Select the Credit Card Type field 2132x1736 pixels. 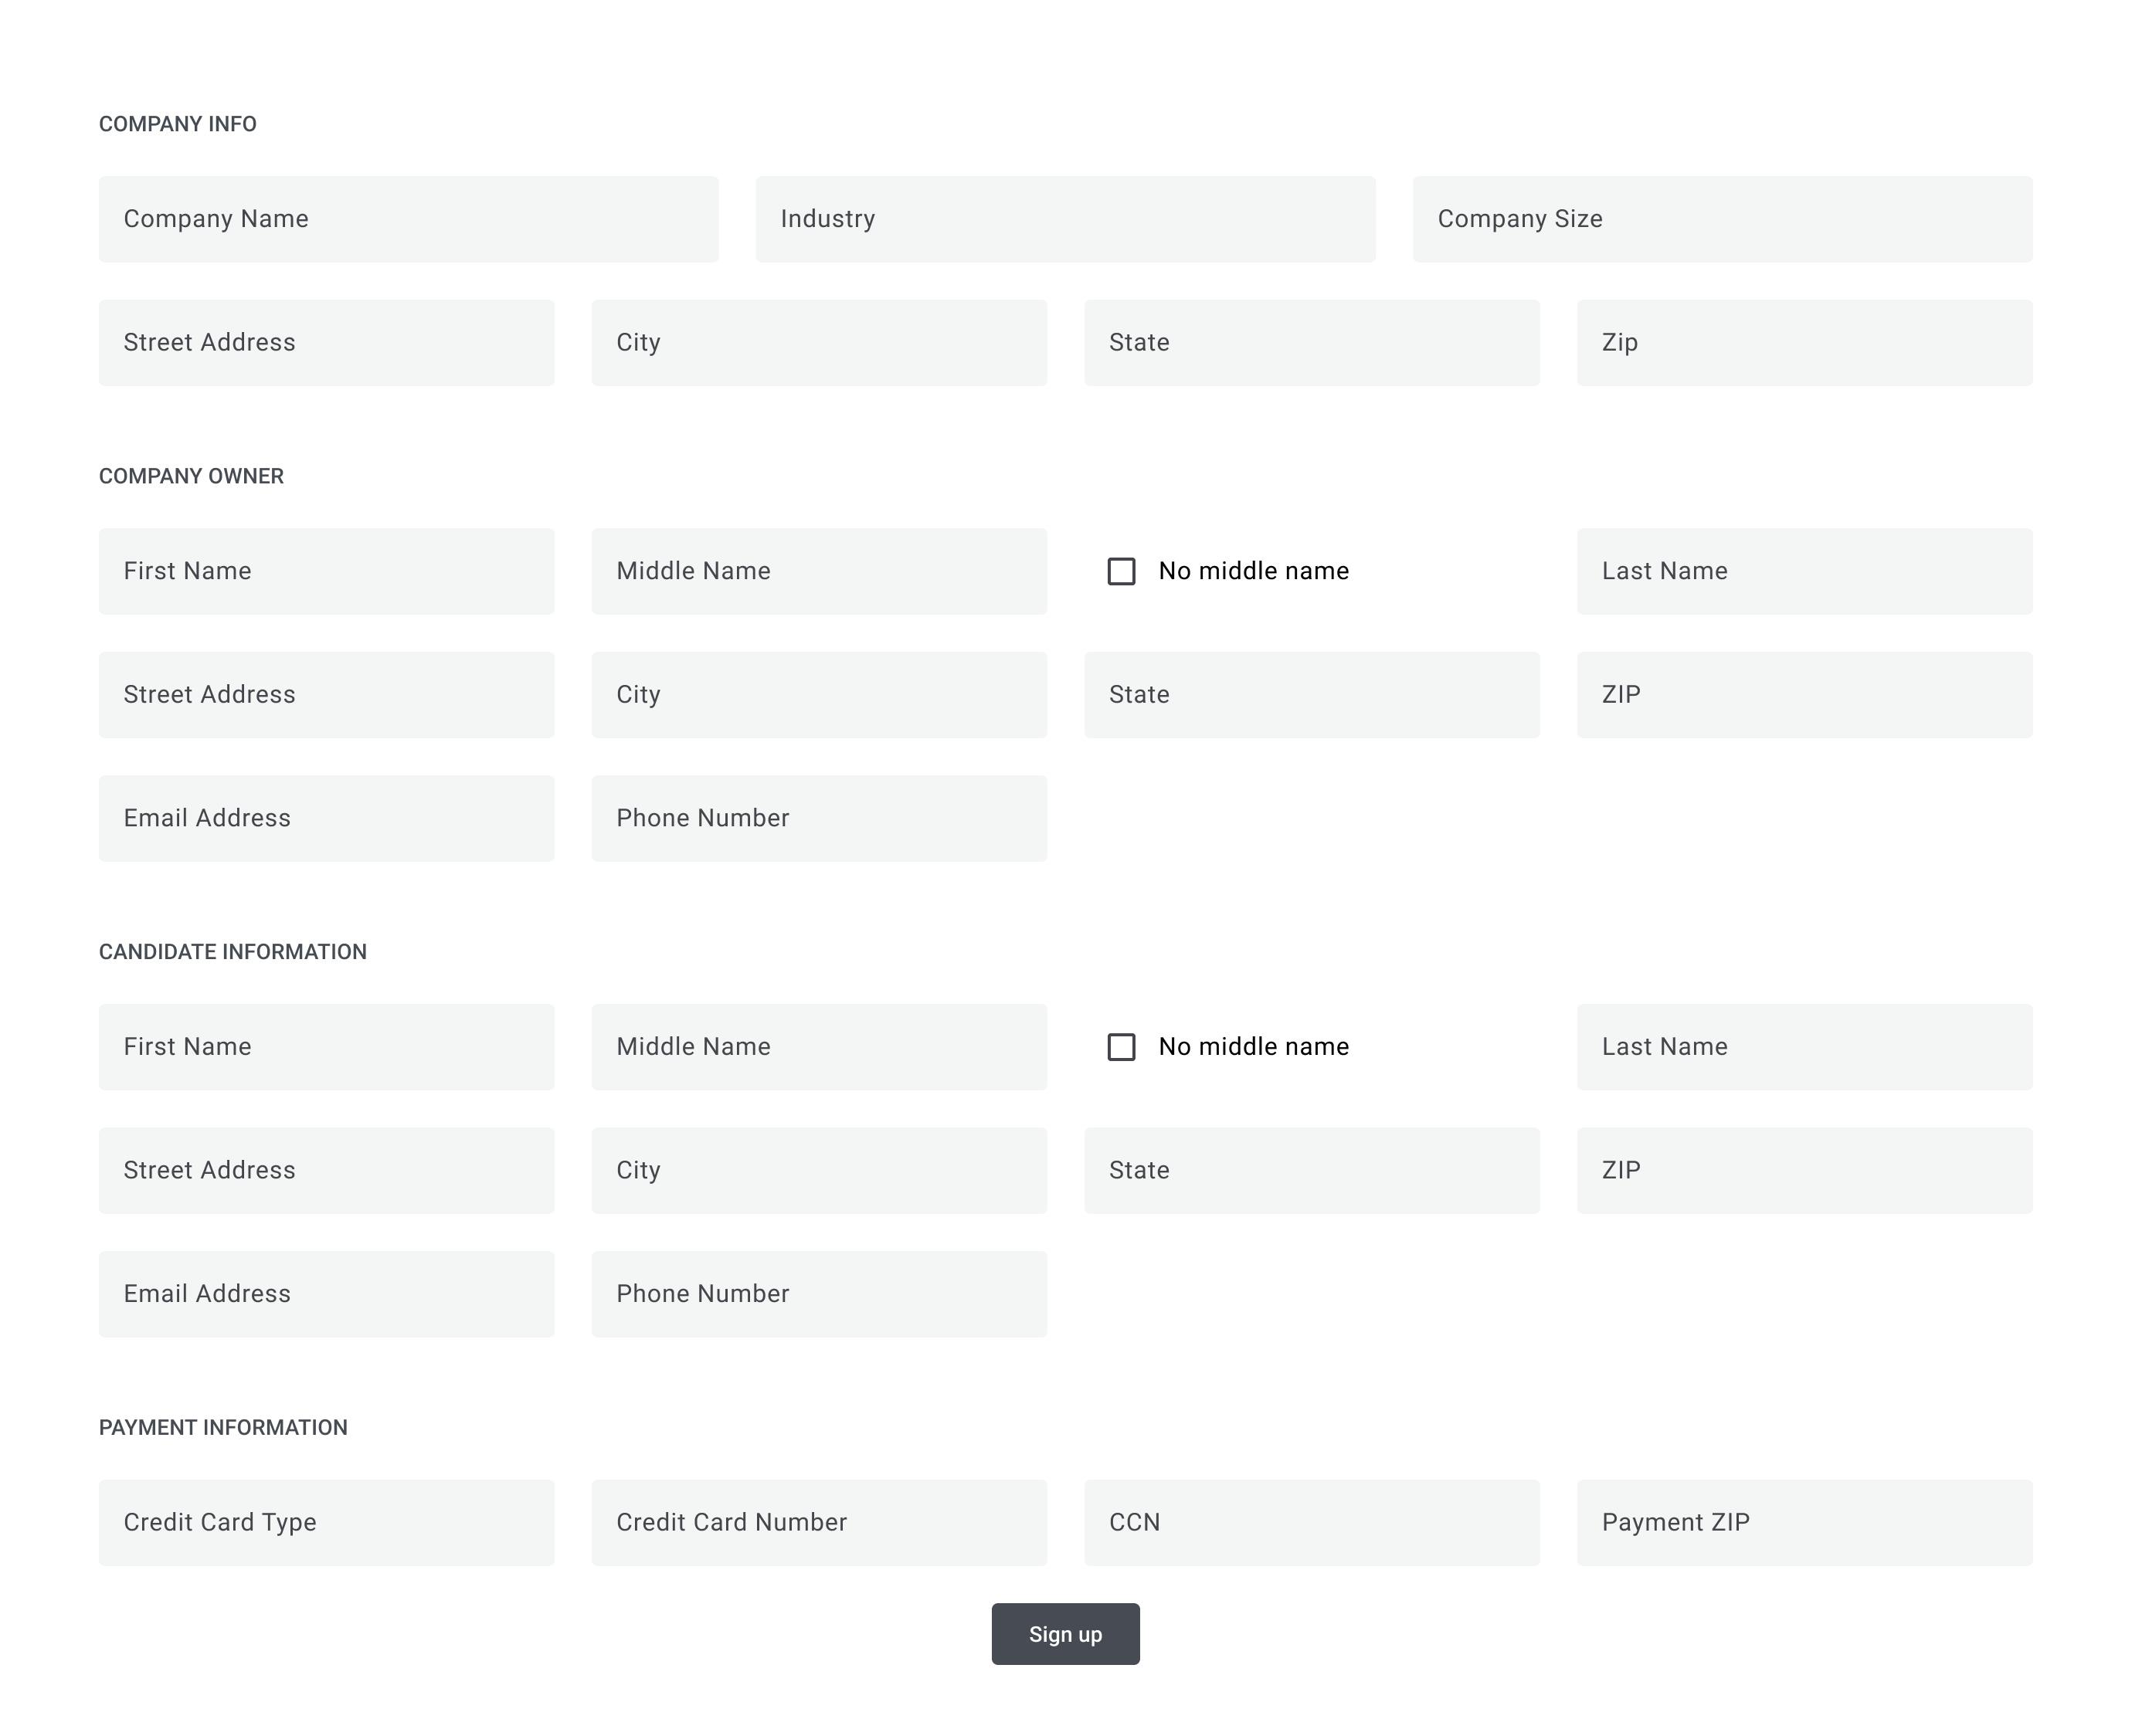[326, 1523]
